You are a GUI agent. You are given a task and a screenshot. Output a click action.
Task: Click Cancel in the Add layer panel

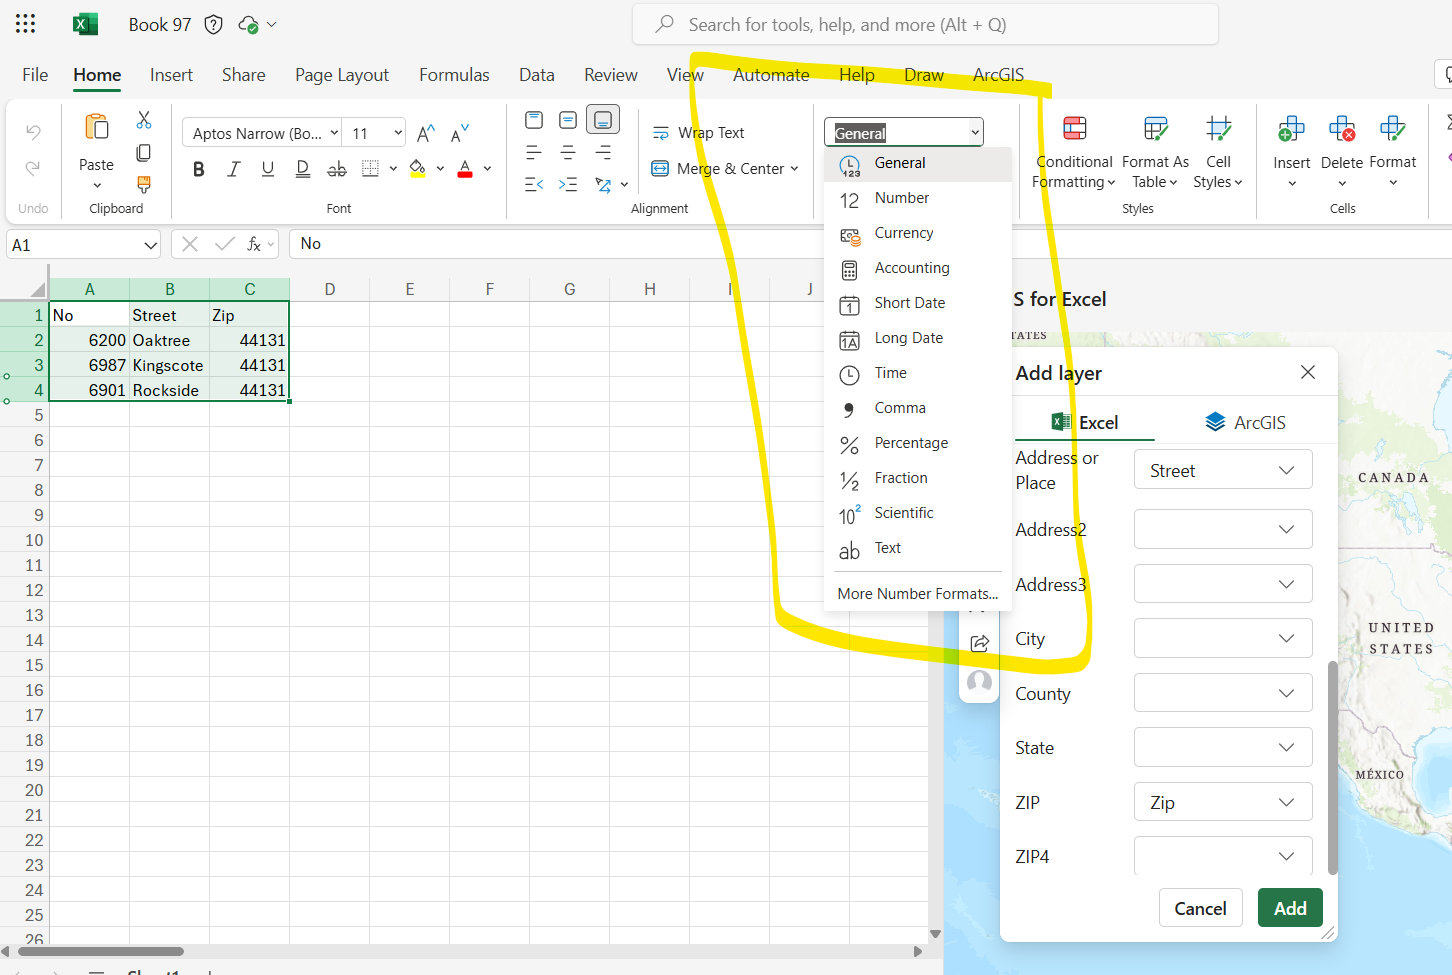1200,907
